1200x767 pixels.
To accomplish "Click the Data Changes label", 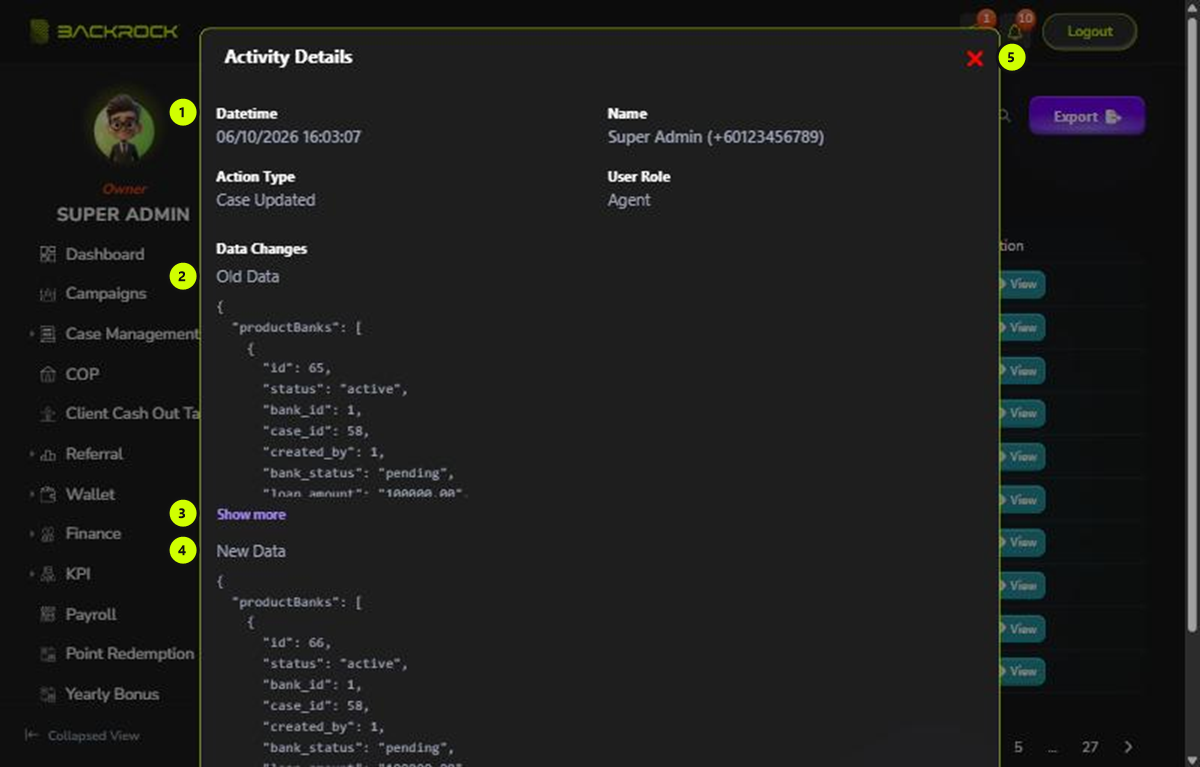I will tap(262, 248).
